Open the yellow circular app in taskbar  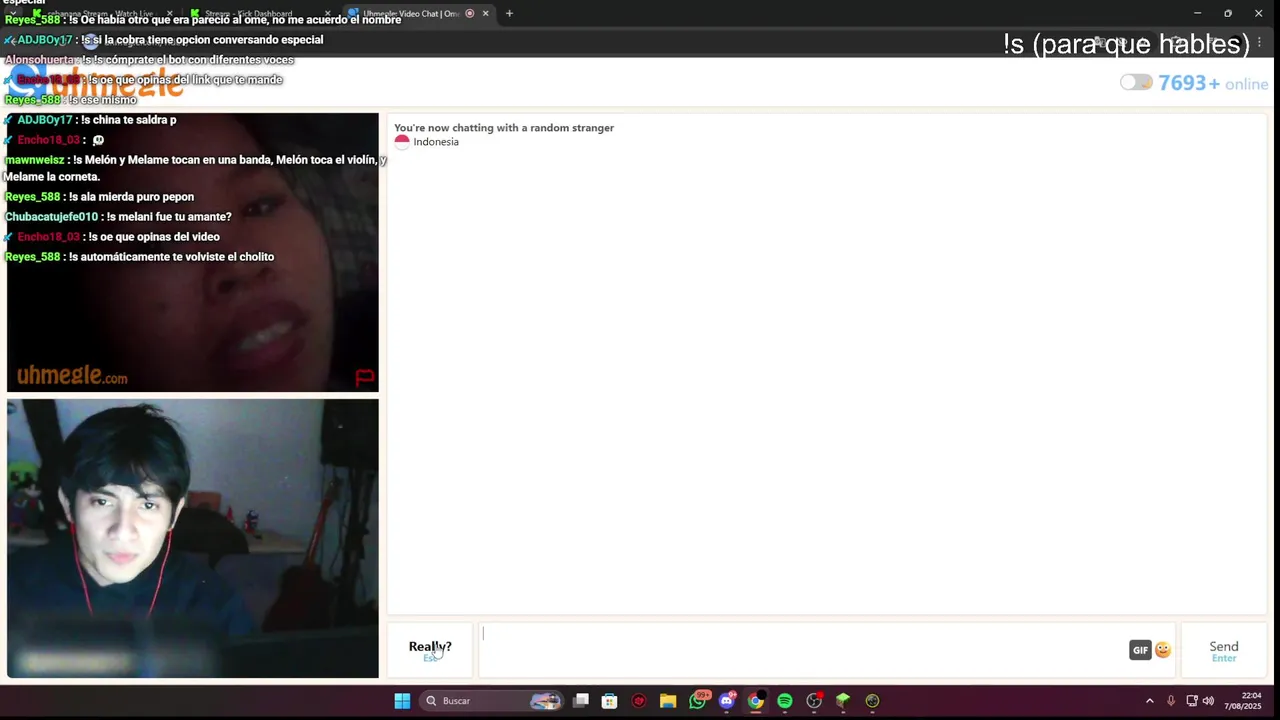click(x=872, y=701)
